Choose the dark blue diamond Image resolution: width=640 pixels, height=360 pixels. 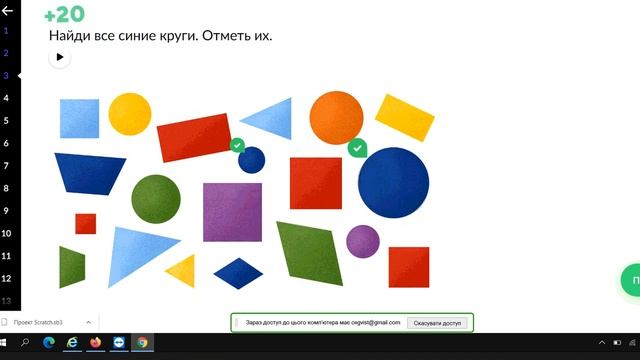[x=238, y=273]
